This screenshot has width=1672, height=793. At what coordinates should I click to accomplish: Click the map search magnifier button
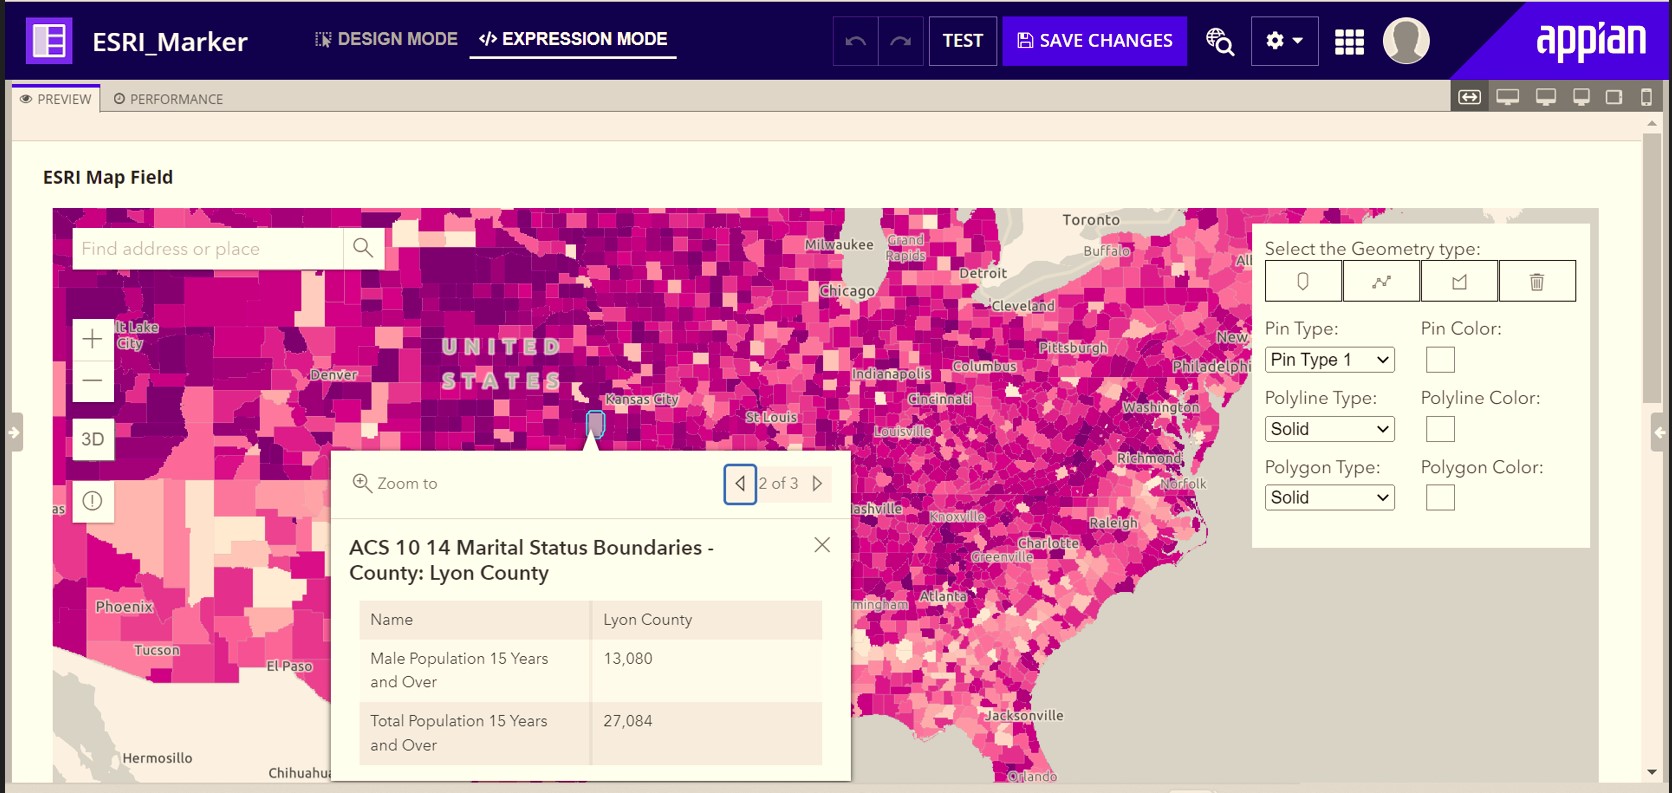point(363,248)
